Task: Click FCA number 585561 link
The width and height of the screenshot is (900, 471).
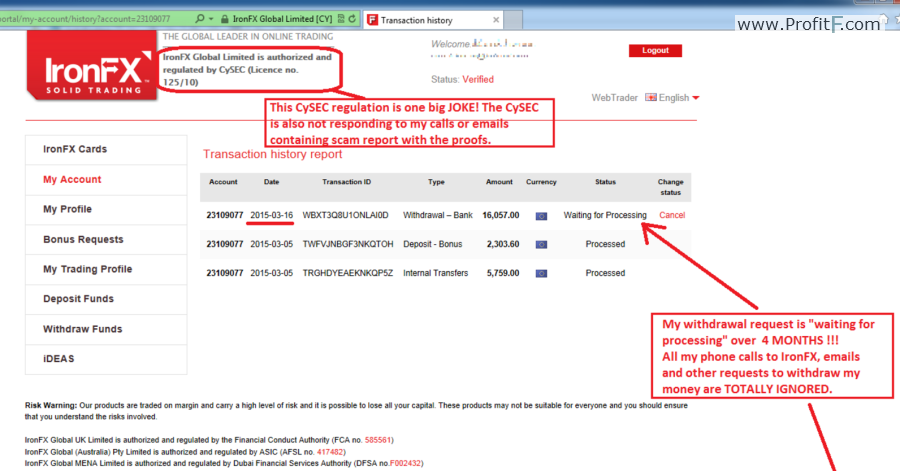Action: coord(378,440)
